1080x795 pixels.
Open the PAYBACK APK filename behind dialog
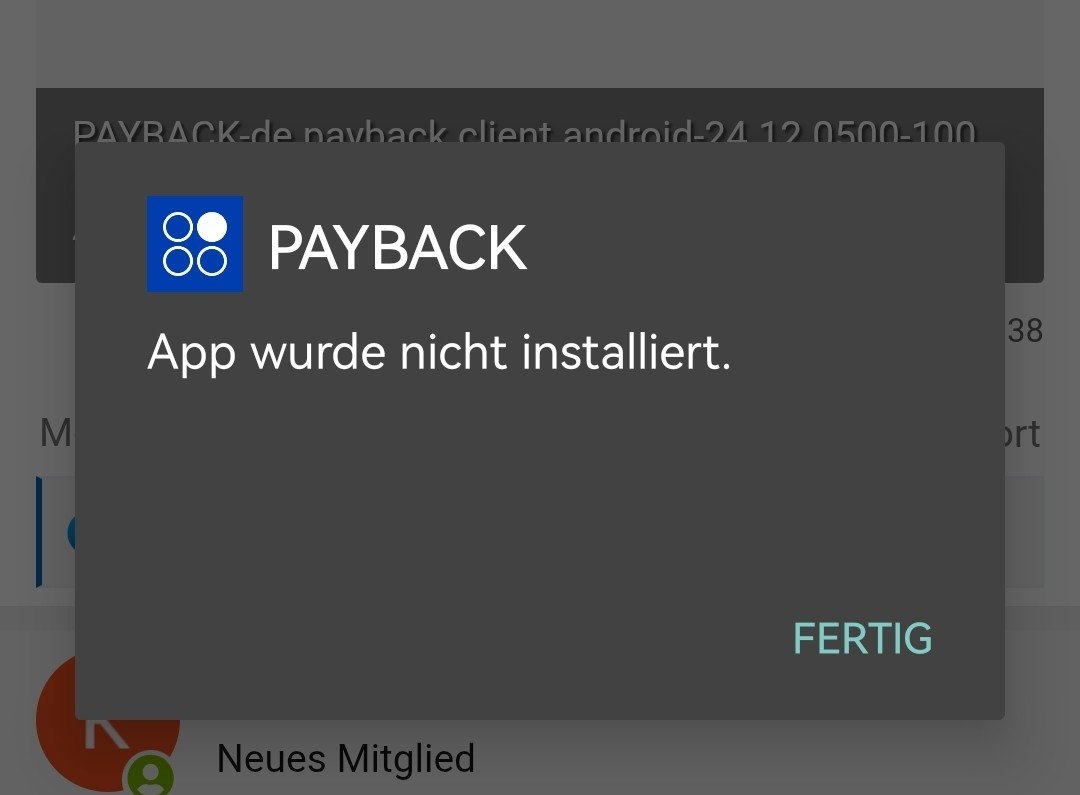point(525,131)
